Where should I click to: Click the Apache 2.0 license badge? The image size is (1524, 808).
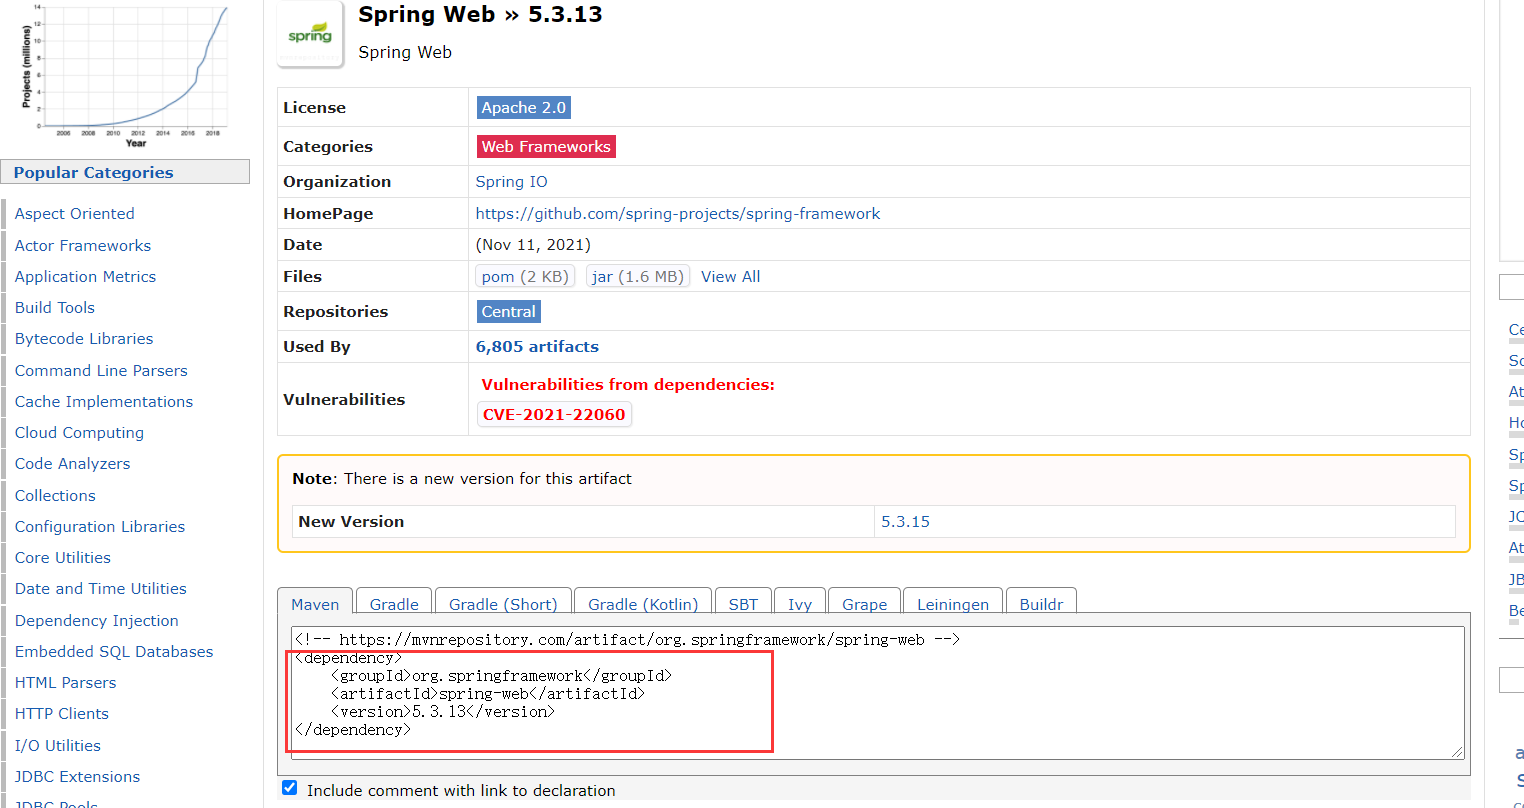524,108
